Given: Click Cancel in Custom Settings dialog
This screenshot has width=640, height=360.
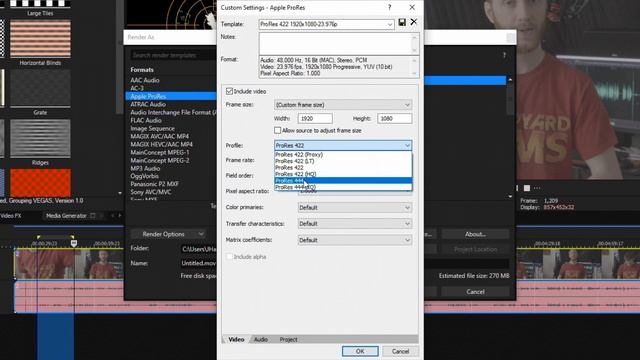Looking at the screenshot, I should click(400, 351).
